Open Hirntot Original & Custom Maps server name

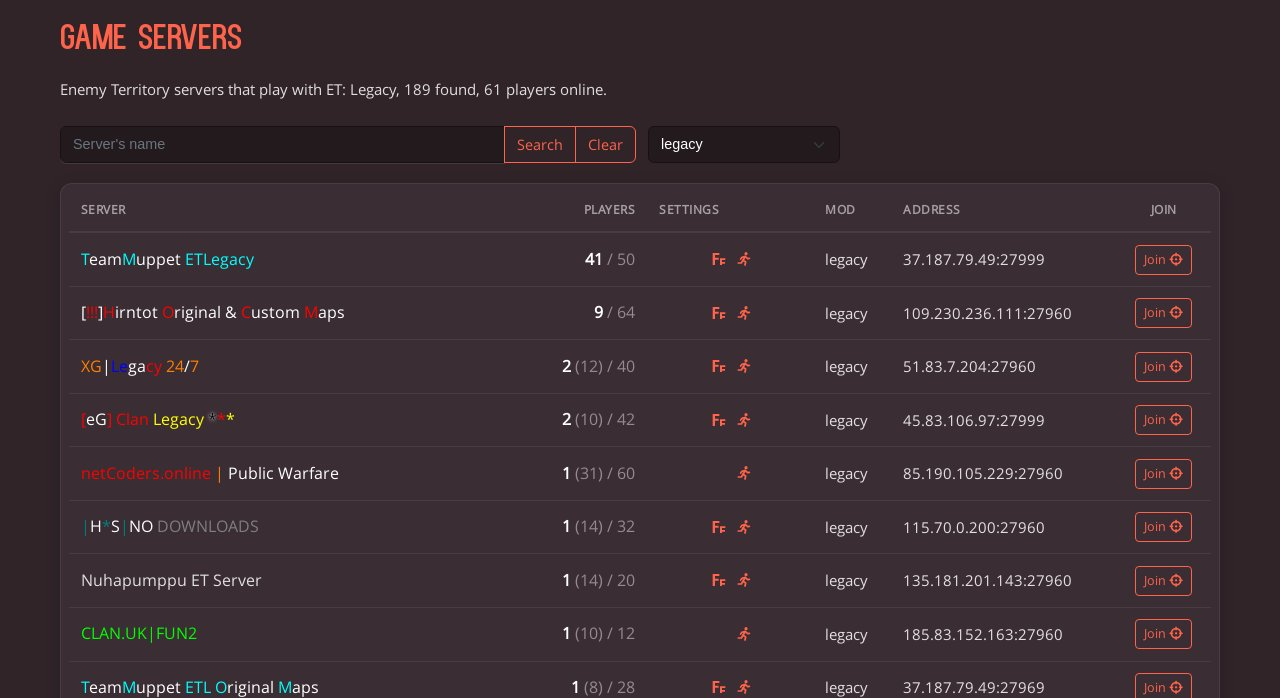(213, 312)
